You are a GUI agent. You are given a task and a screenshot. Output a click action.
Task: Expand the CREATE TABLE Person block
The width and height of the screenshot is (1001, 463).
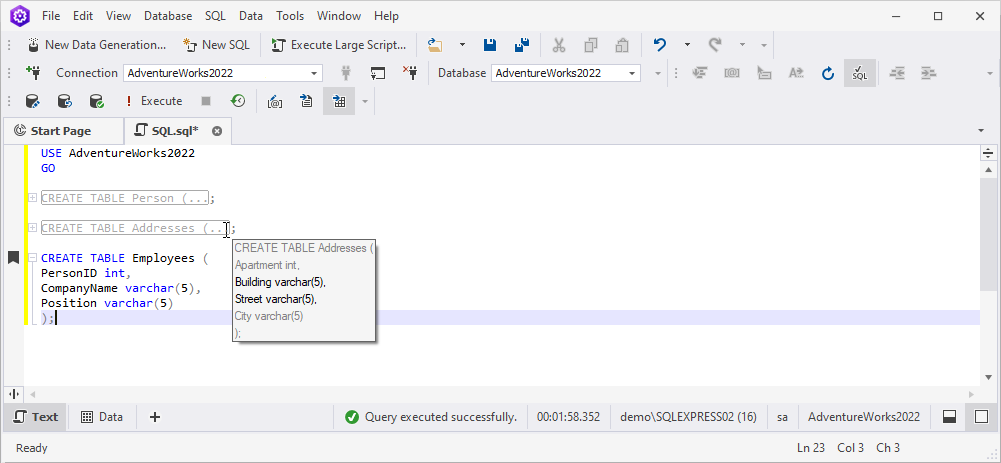32,198
